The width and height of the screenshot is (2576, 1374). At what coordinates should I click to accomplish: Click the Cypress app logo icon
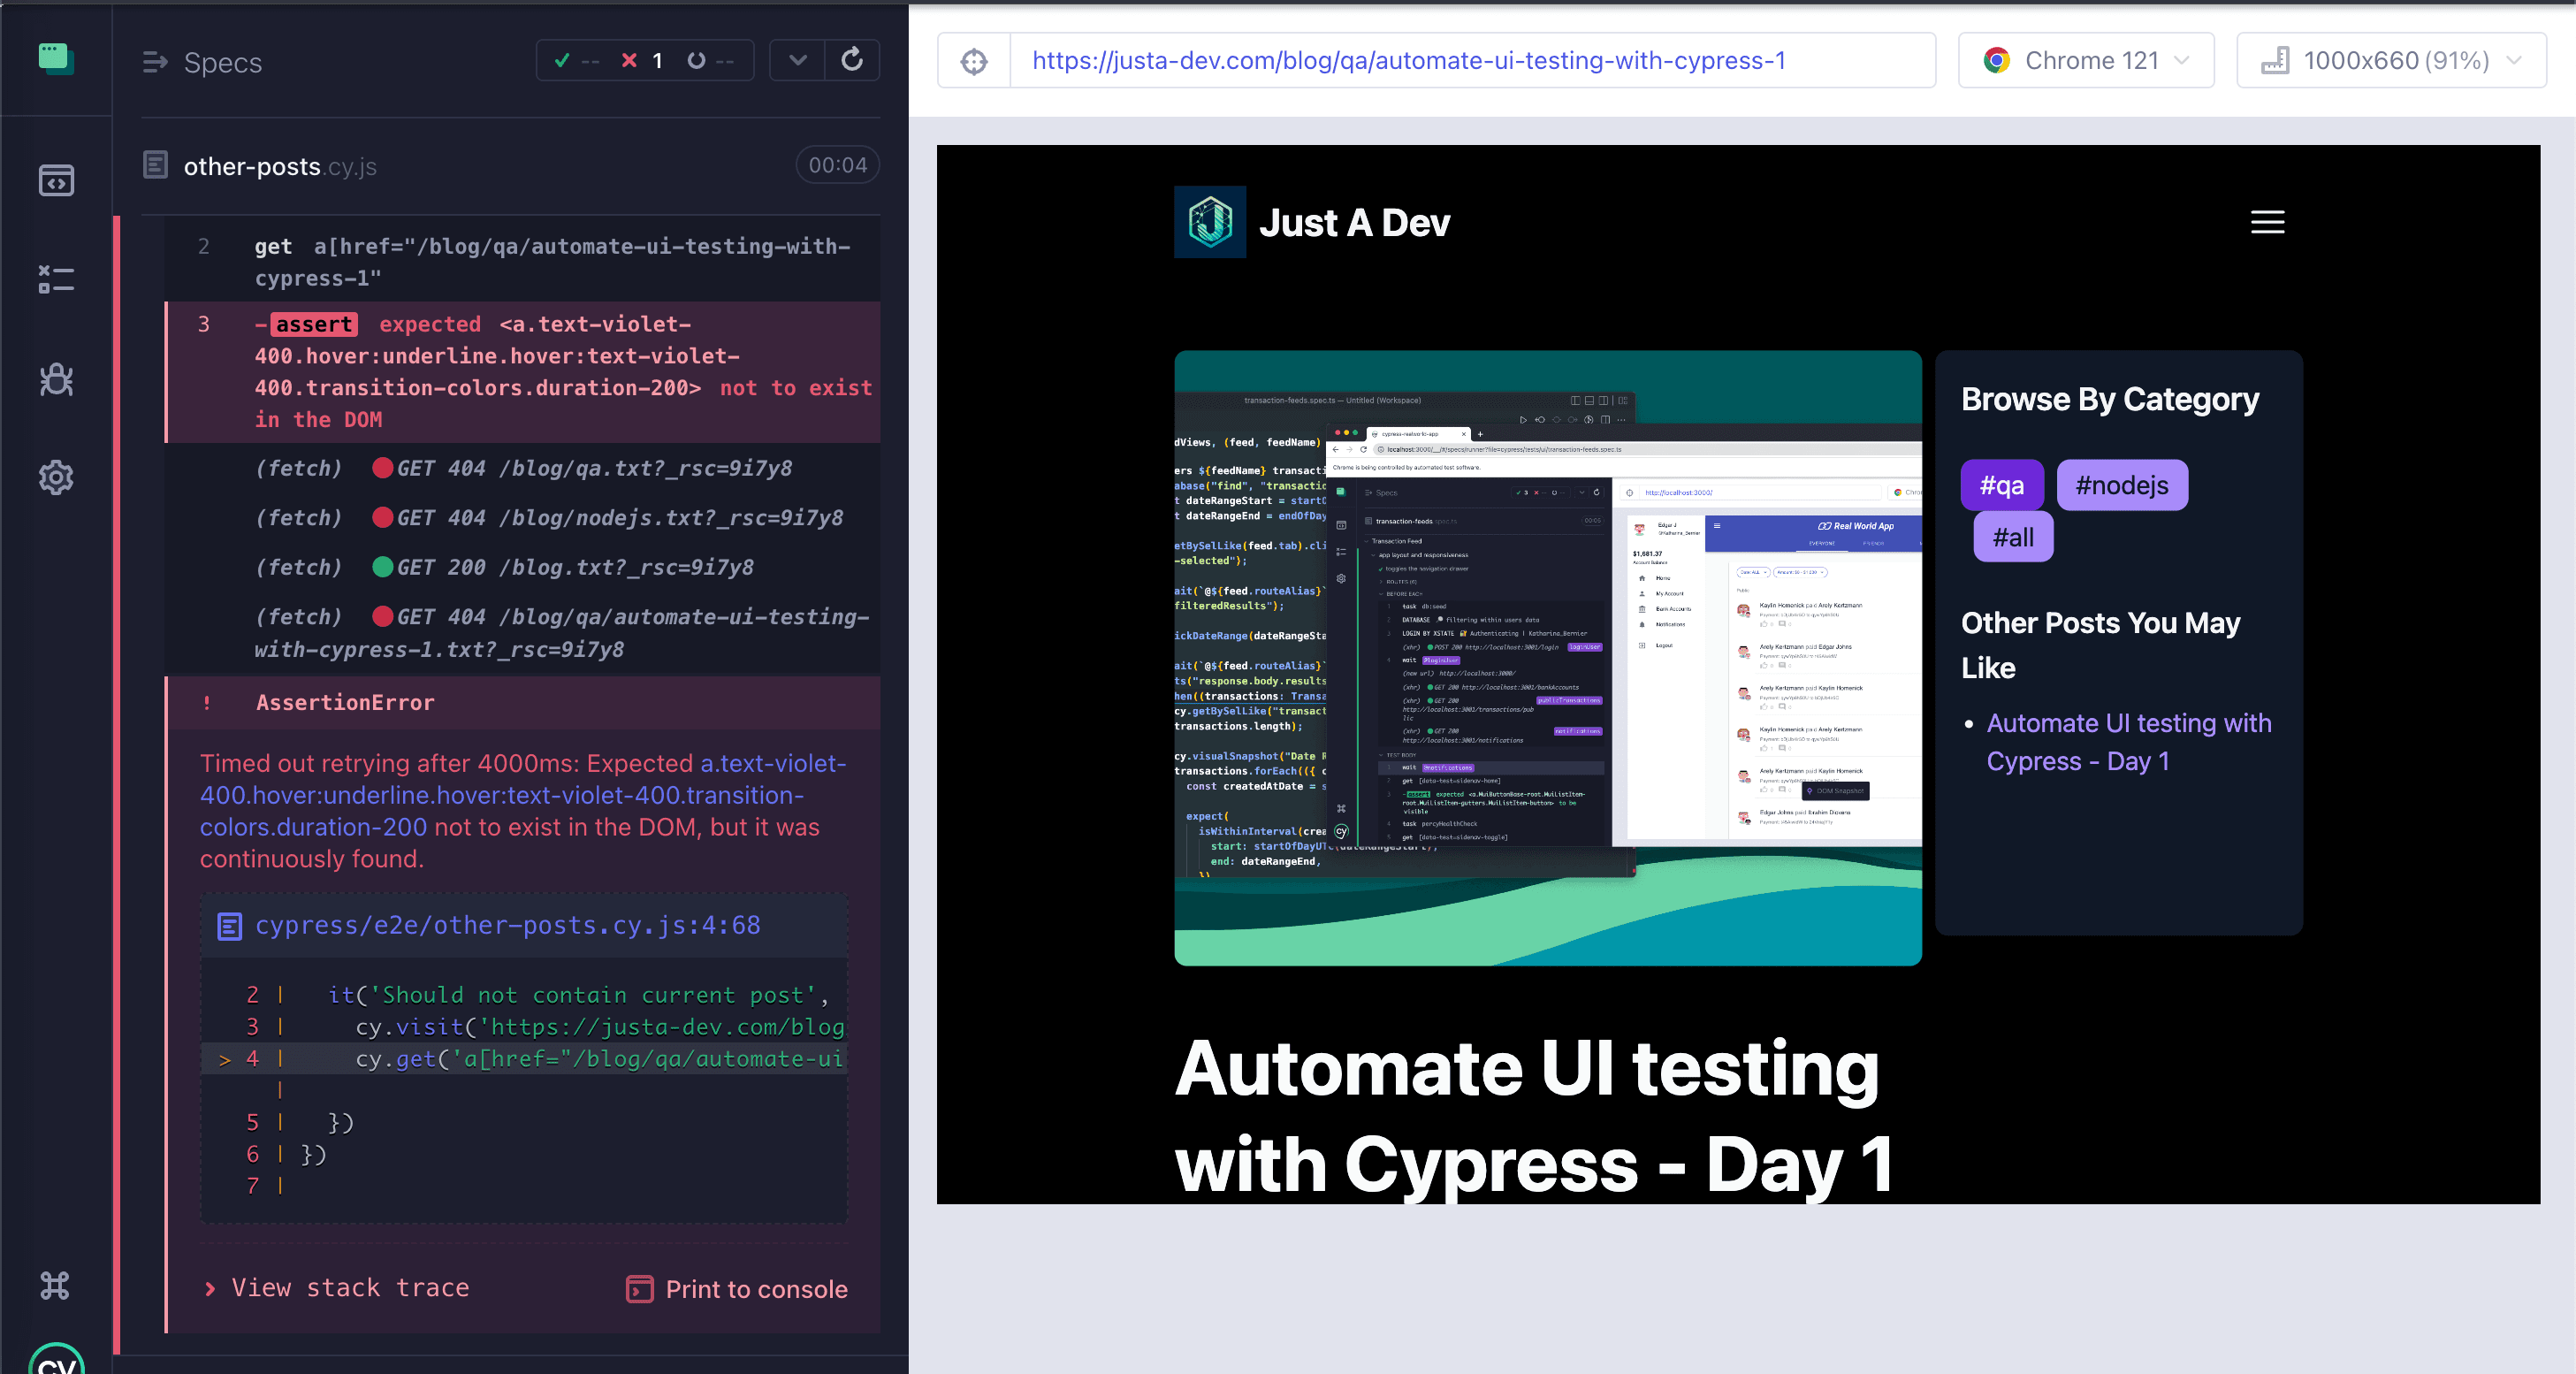click(x=56, y=58)
